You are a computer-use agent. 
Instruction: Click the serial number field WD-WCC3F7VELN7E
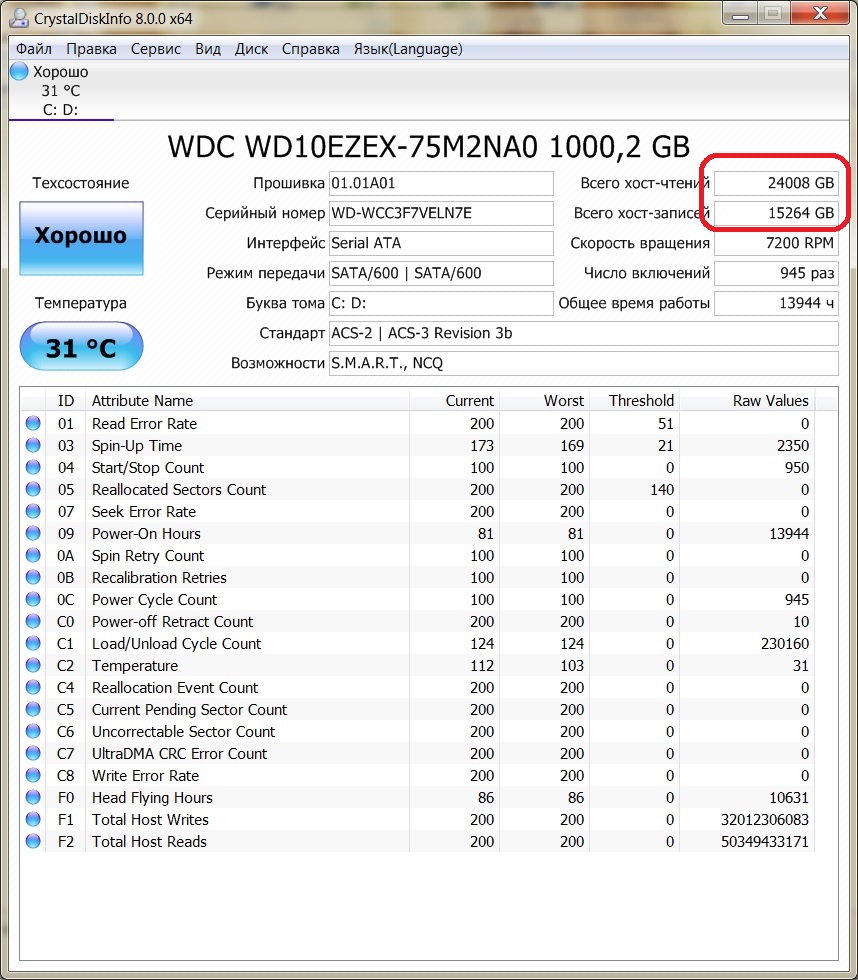point(441,213)
